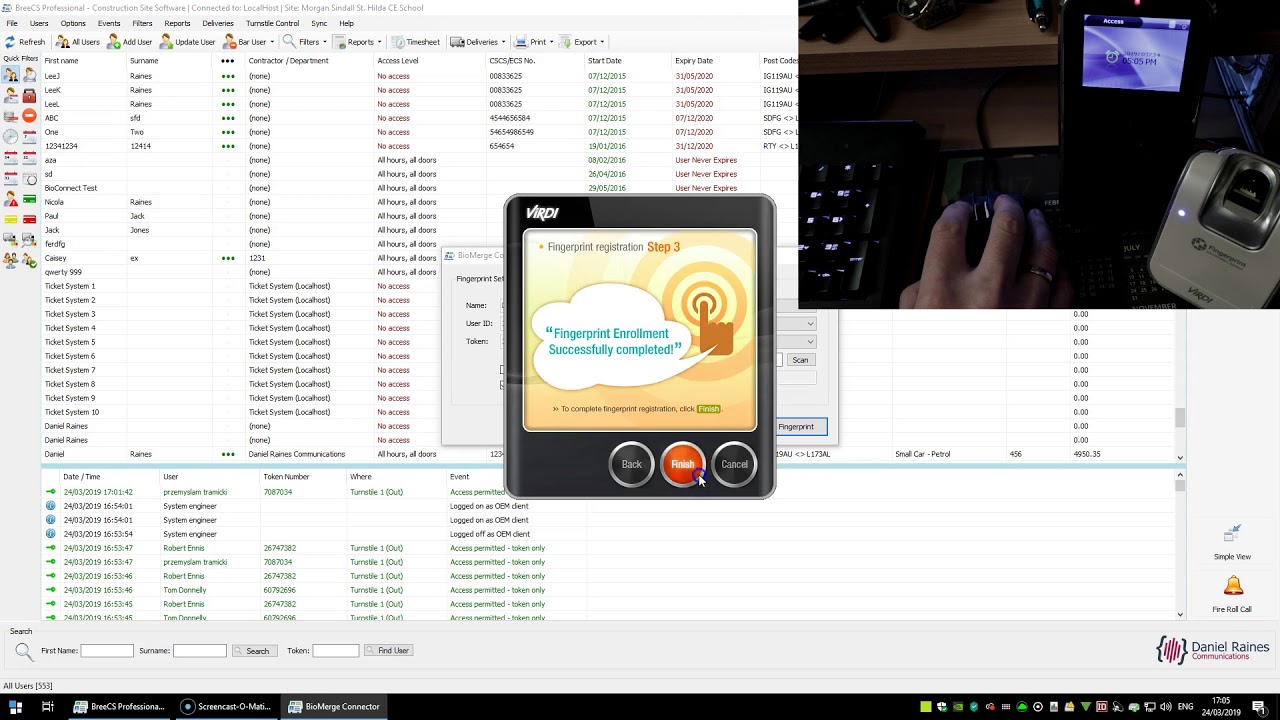Open the Windows notification center
The width and height of the screenshot is (1280, 720).
[x=1262, y=707]
